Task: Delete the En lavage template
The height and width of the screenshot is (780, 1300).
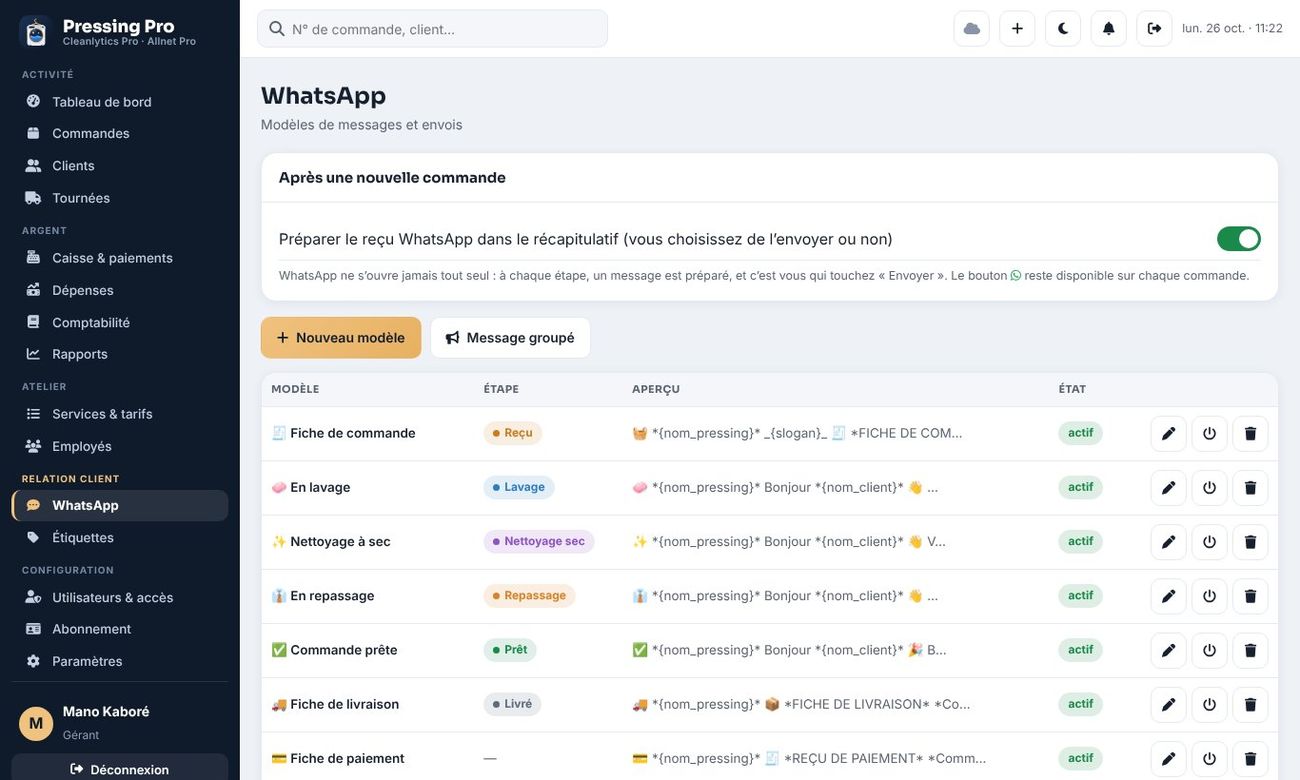Action: coord(1250,488)
